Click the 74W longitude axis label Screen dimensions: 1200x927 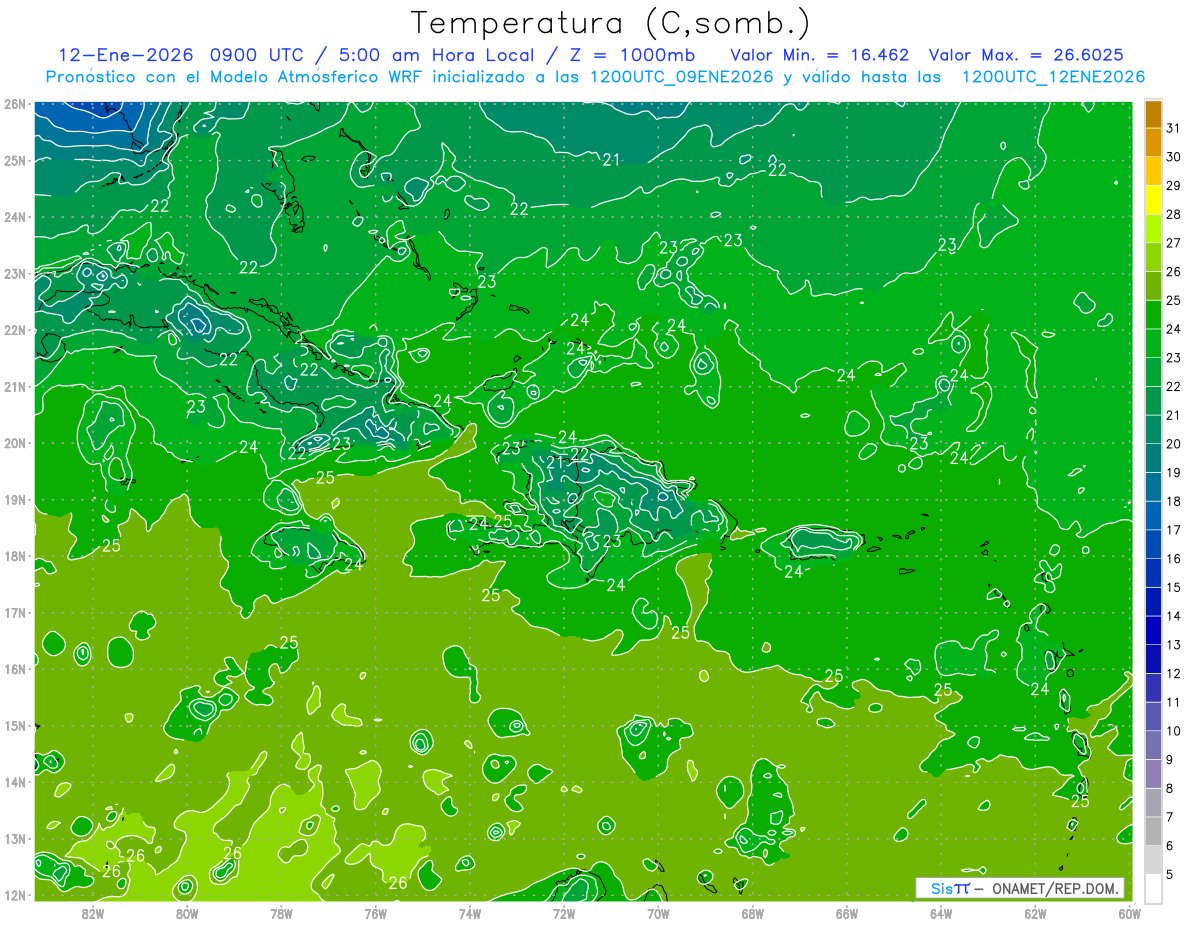[x=470, y=913]
